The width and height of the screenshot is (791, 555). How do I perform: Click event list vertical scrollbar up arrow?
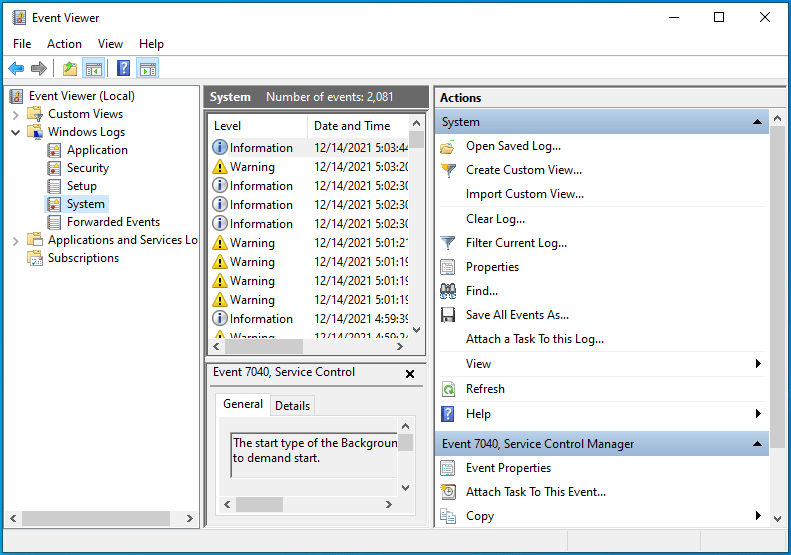click(416, 123)
